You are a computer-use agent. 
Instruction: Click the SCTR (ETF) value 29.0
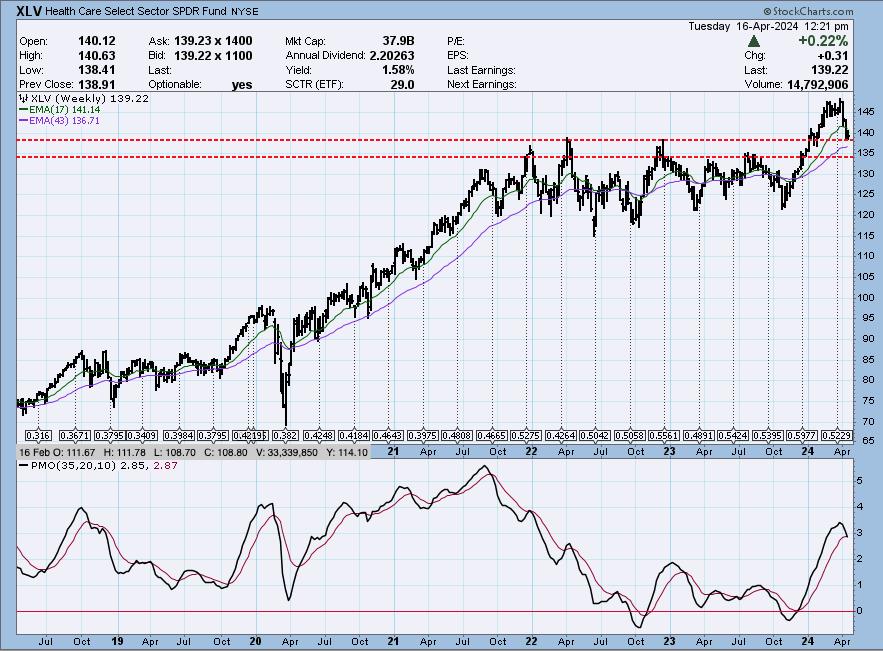[x=403, y=84]
